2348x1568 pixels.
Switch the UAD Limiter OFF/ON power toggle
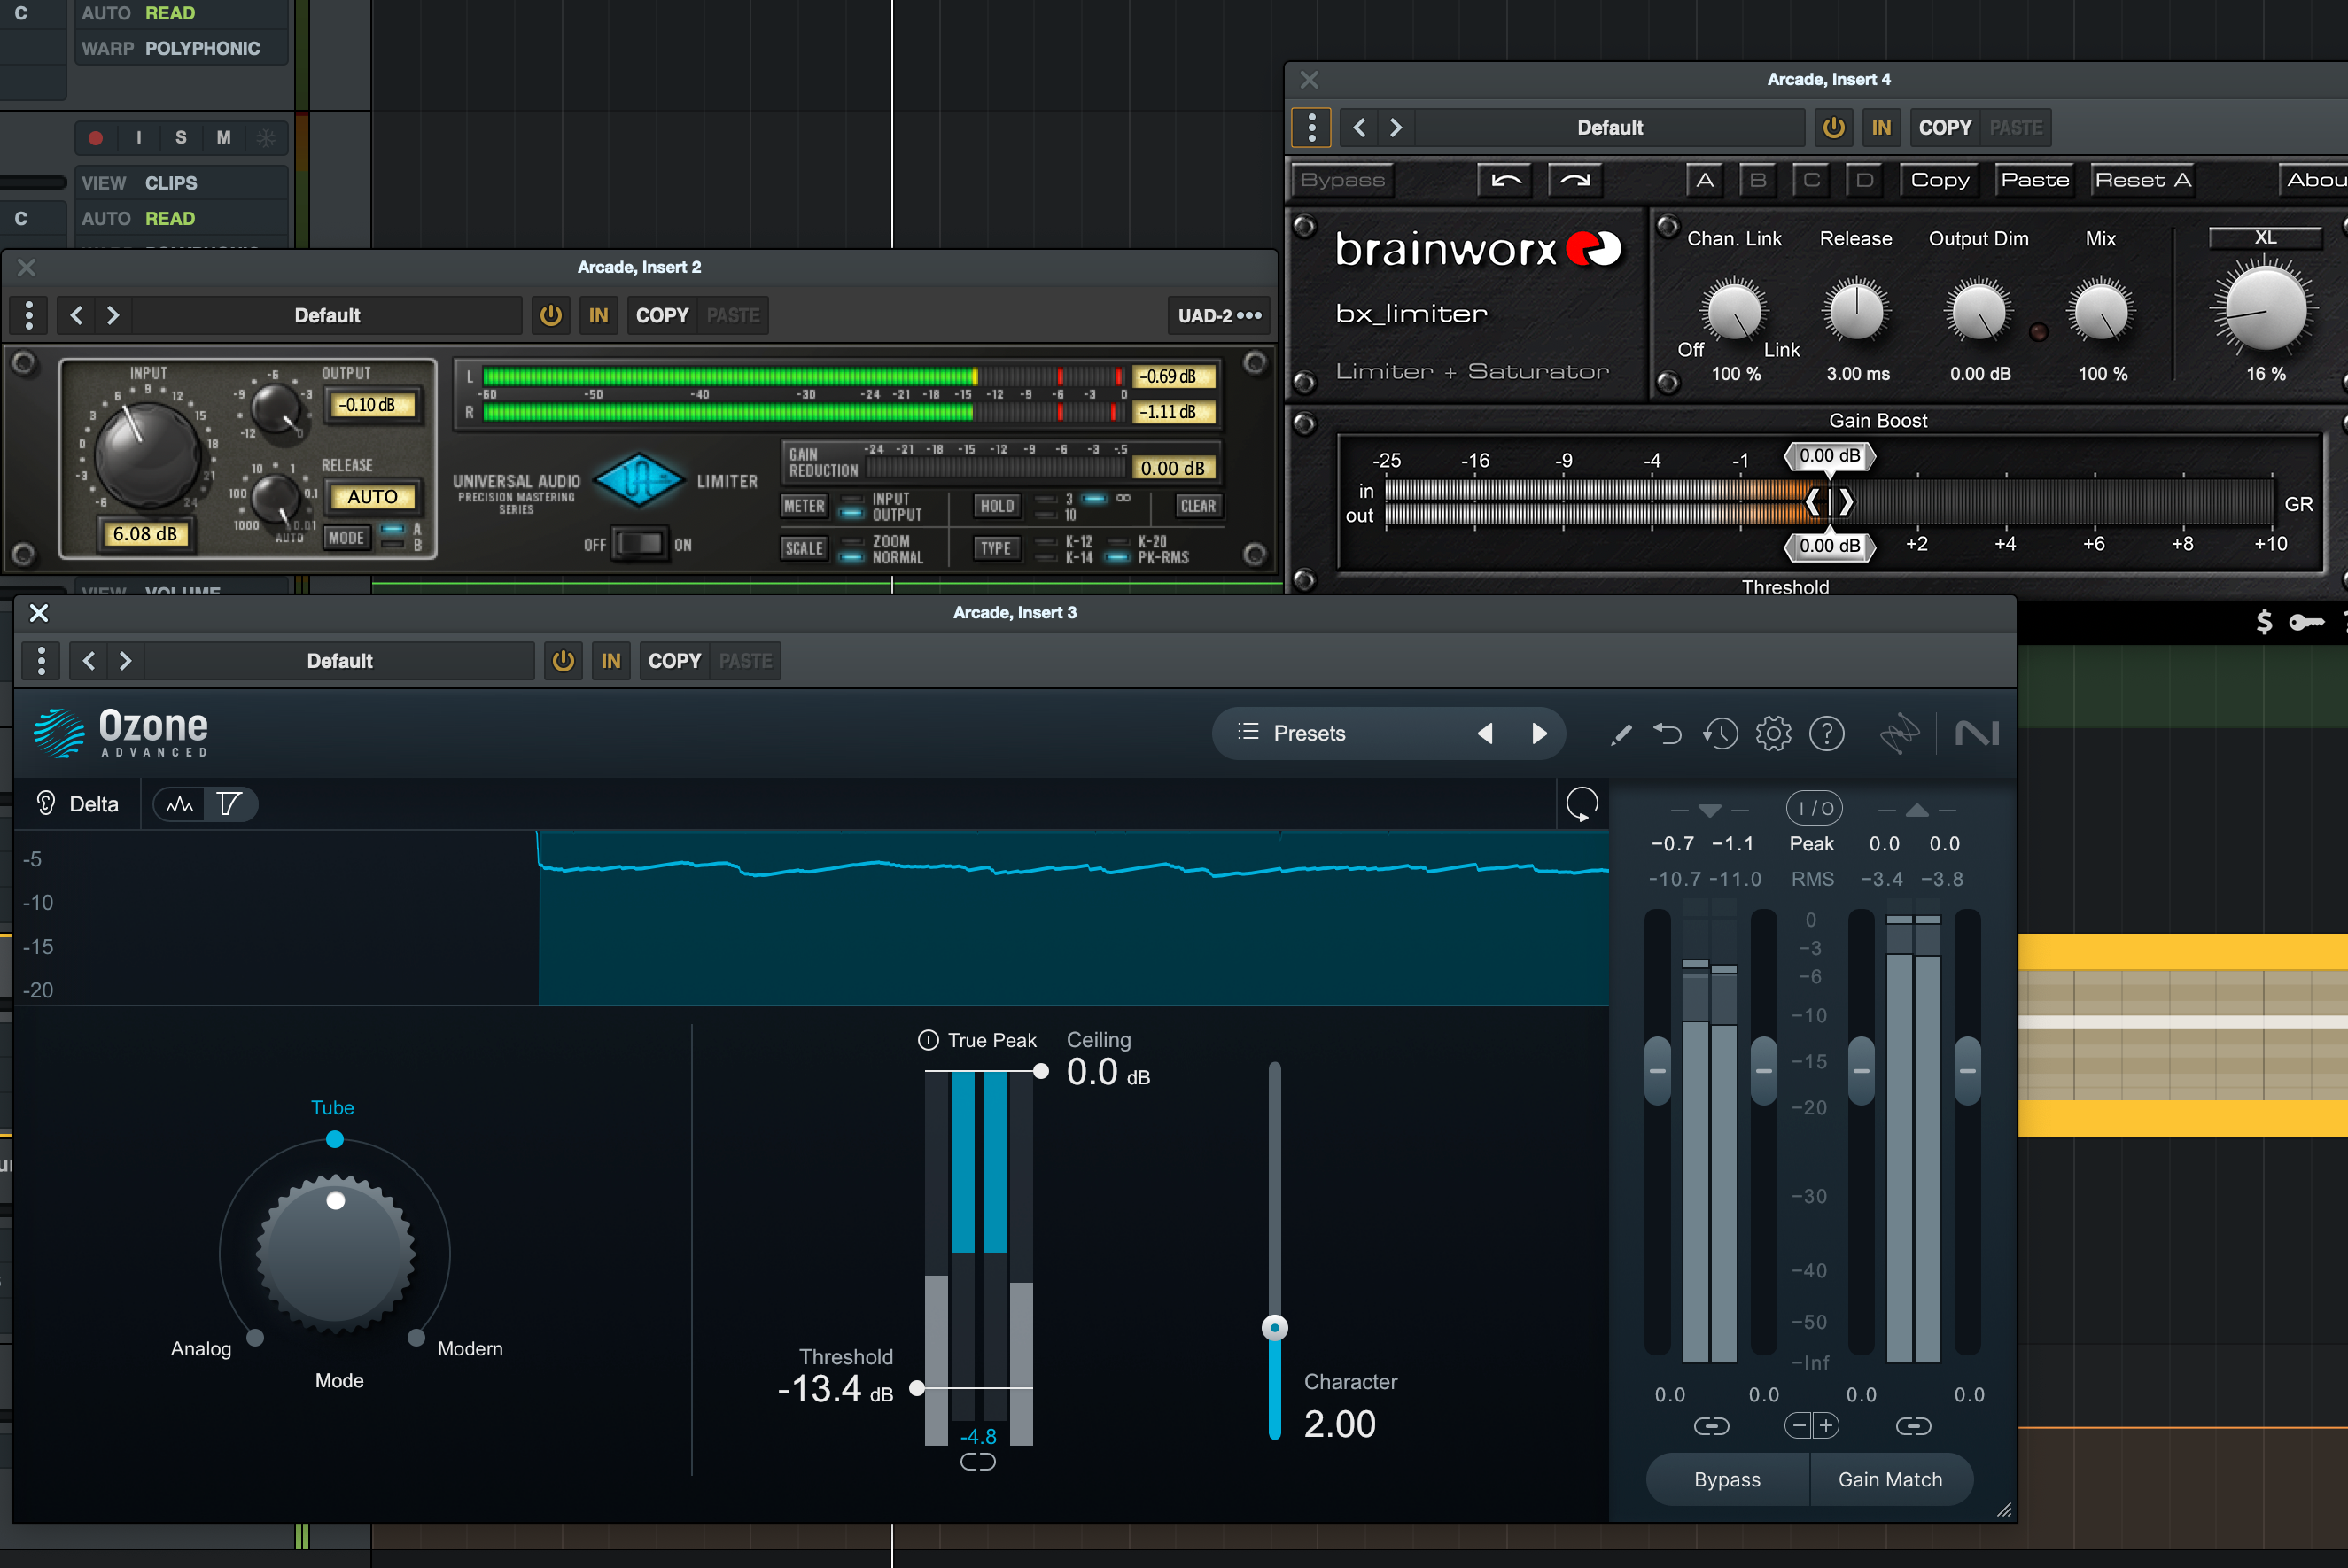pos(639,543)
